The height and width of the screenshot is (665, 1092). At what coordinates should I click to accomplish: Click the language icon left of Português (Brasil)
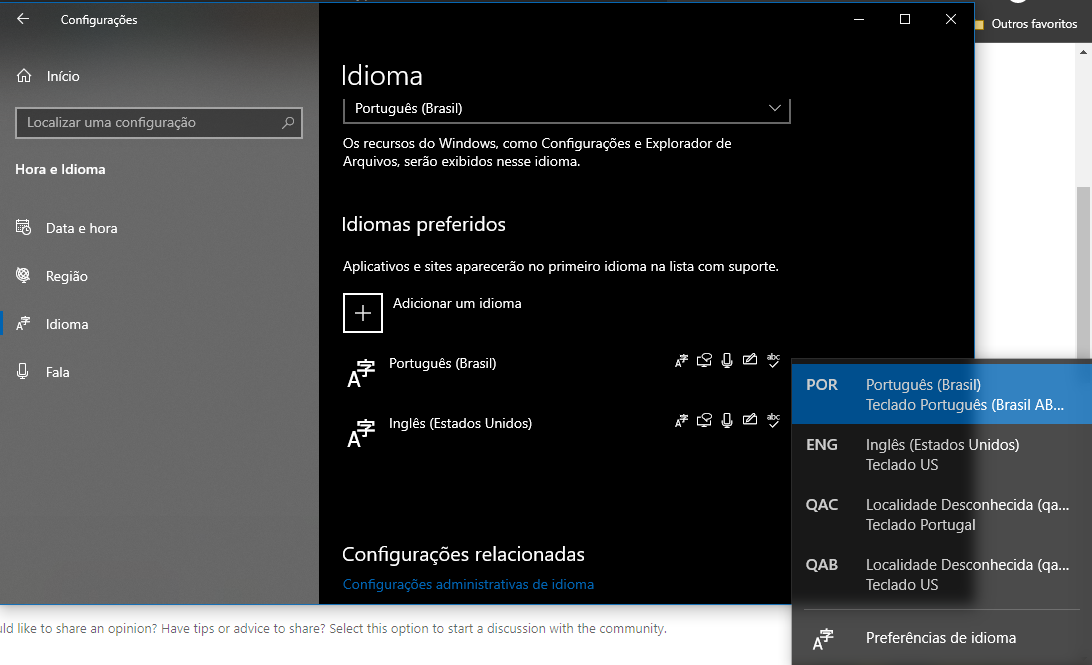[x=361, y=373]
